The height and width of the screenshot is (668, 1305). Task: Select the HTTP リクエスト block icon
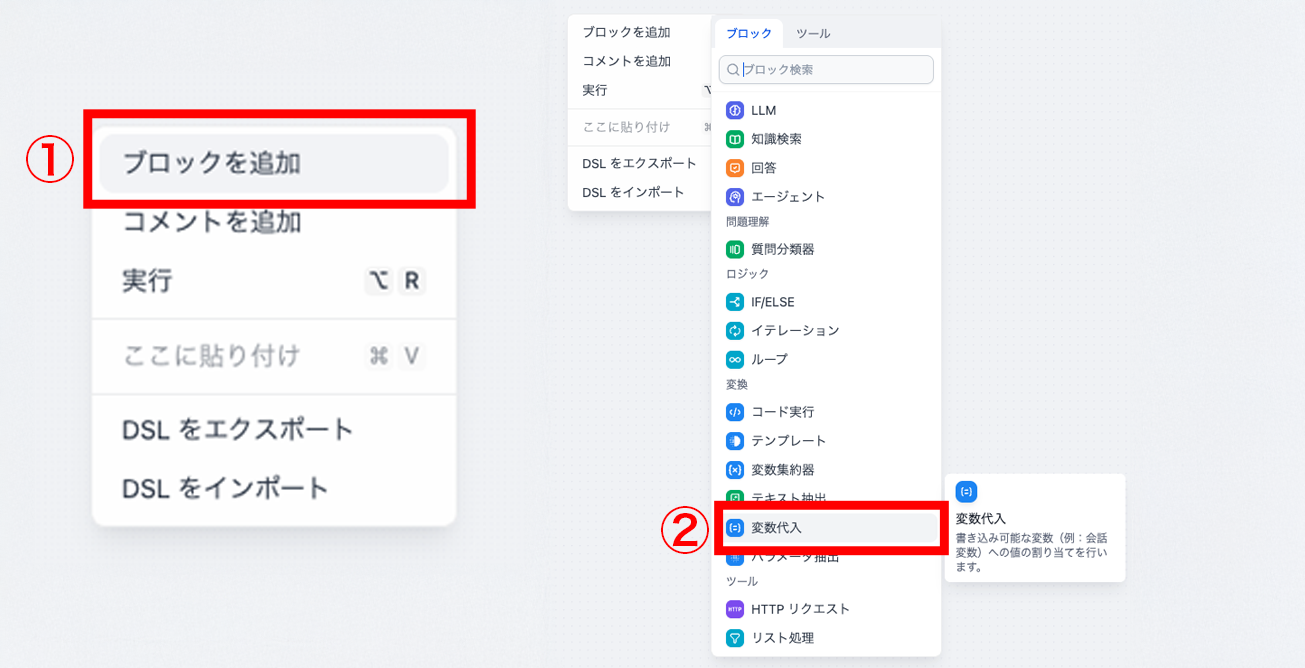[x=735, y=609]
